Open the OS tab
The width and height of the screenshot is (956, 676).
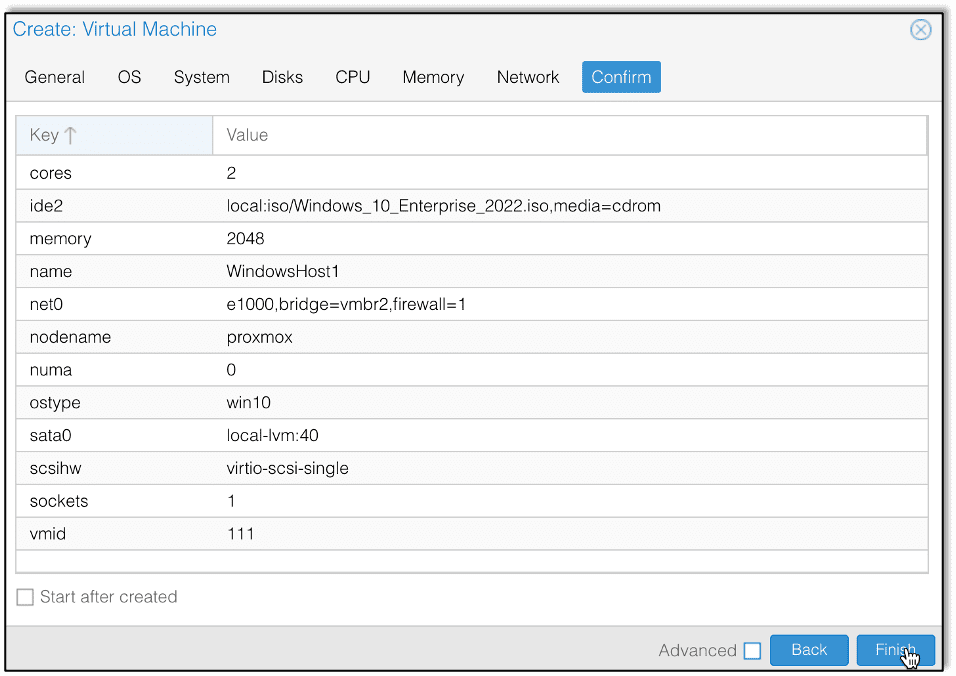click(x=128, y=77)
